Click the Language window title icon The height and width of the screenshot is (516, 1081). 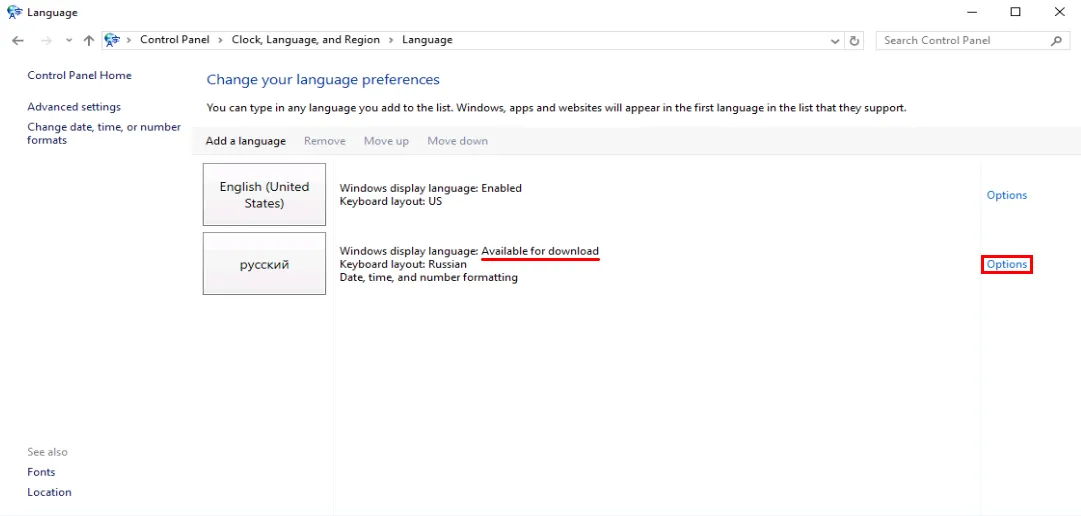click(x=14, y=12)
